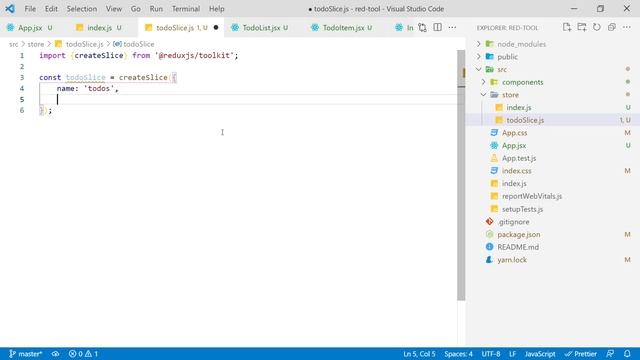Click todoSlice.js in the breadcrumb
The height and width of the screenshot is (360, 640).
(84, 44)
